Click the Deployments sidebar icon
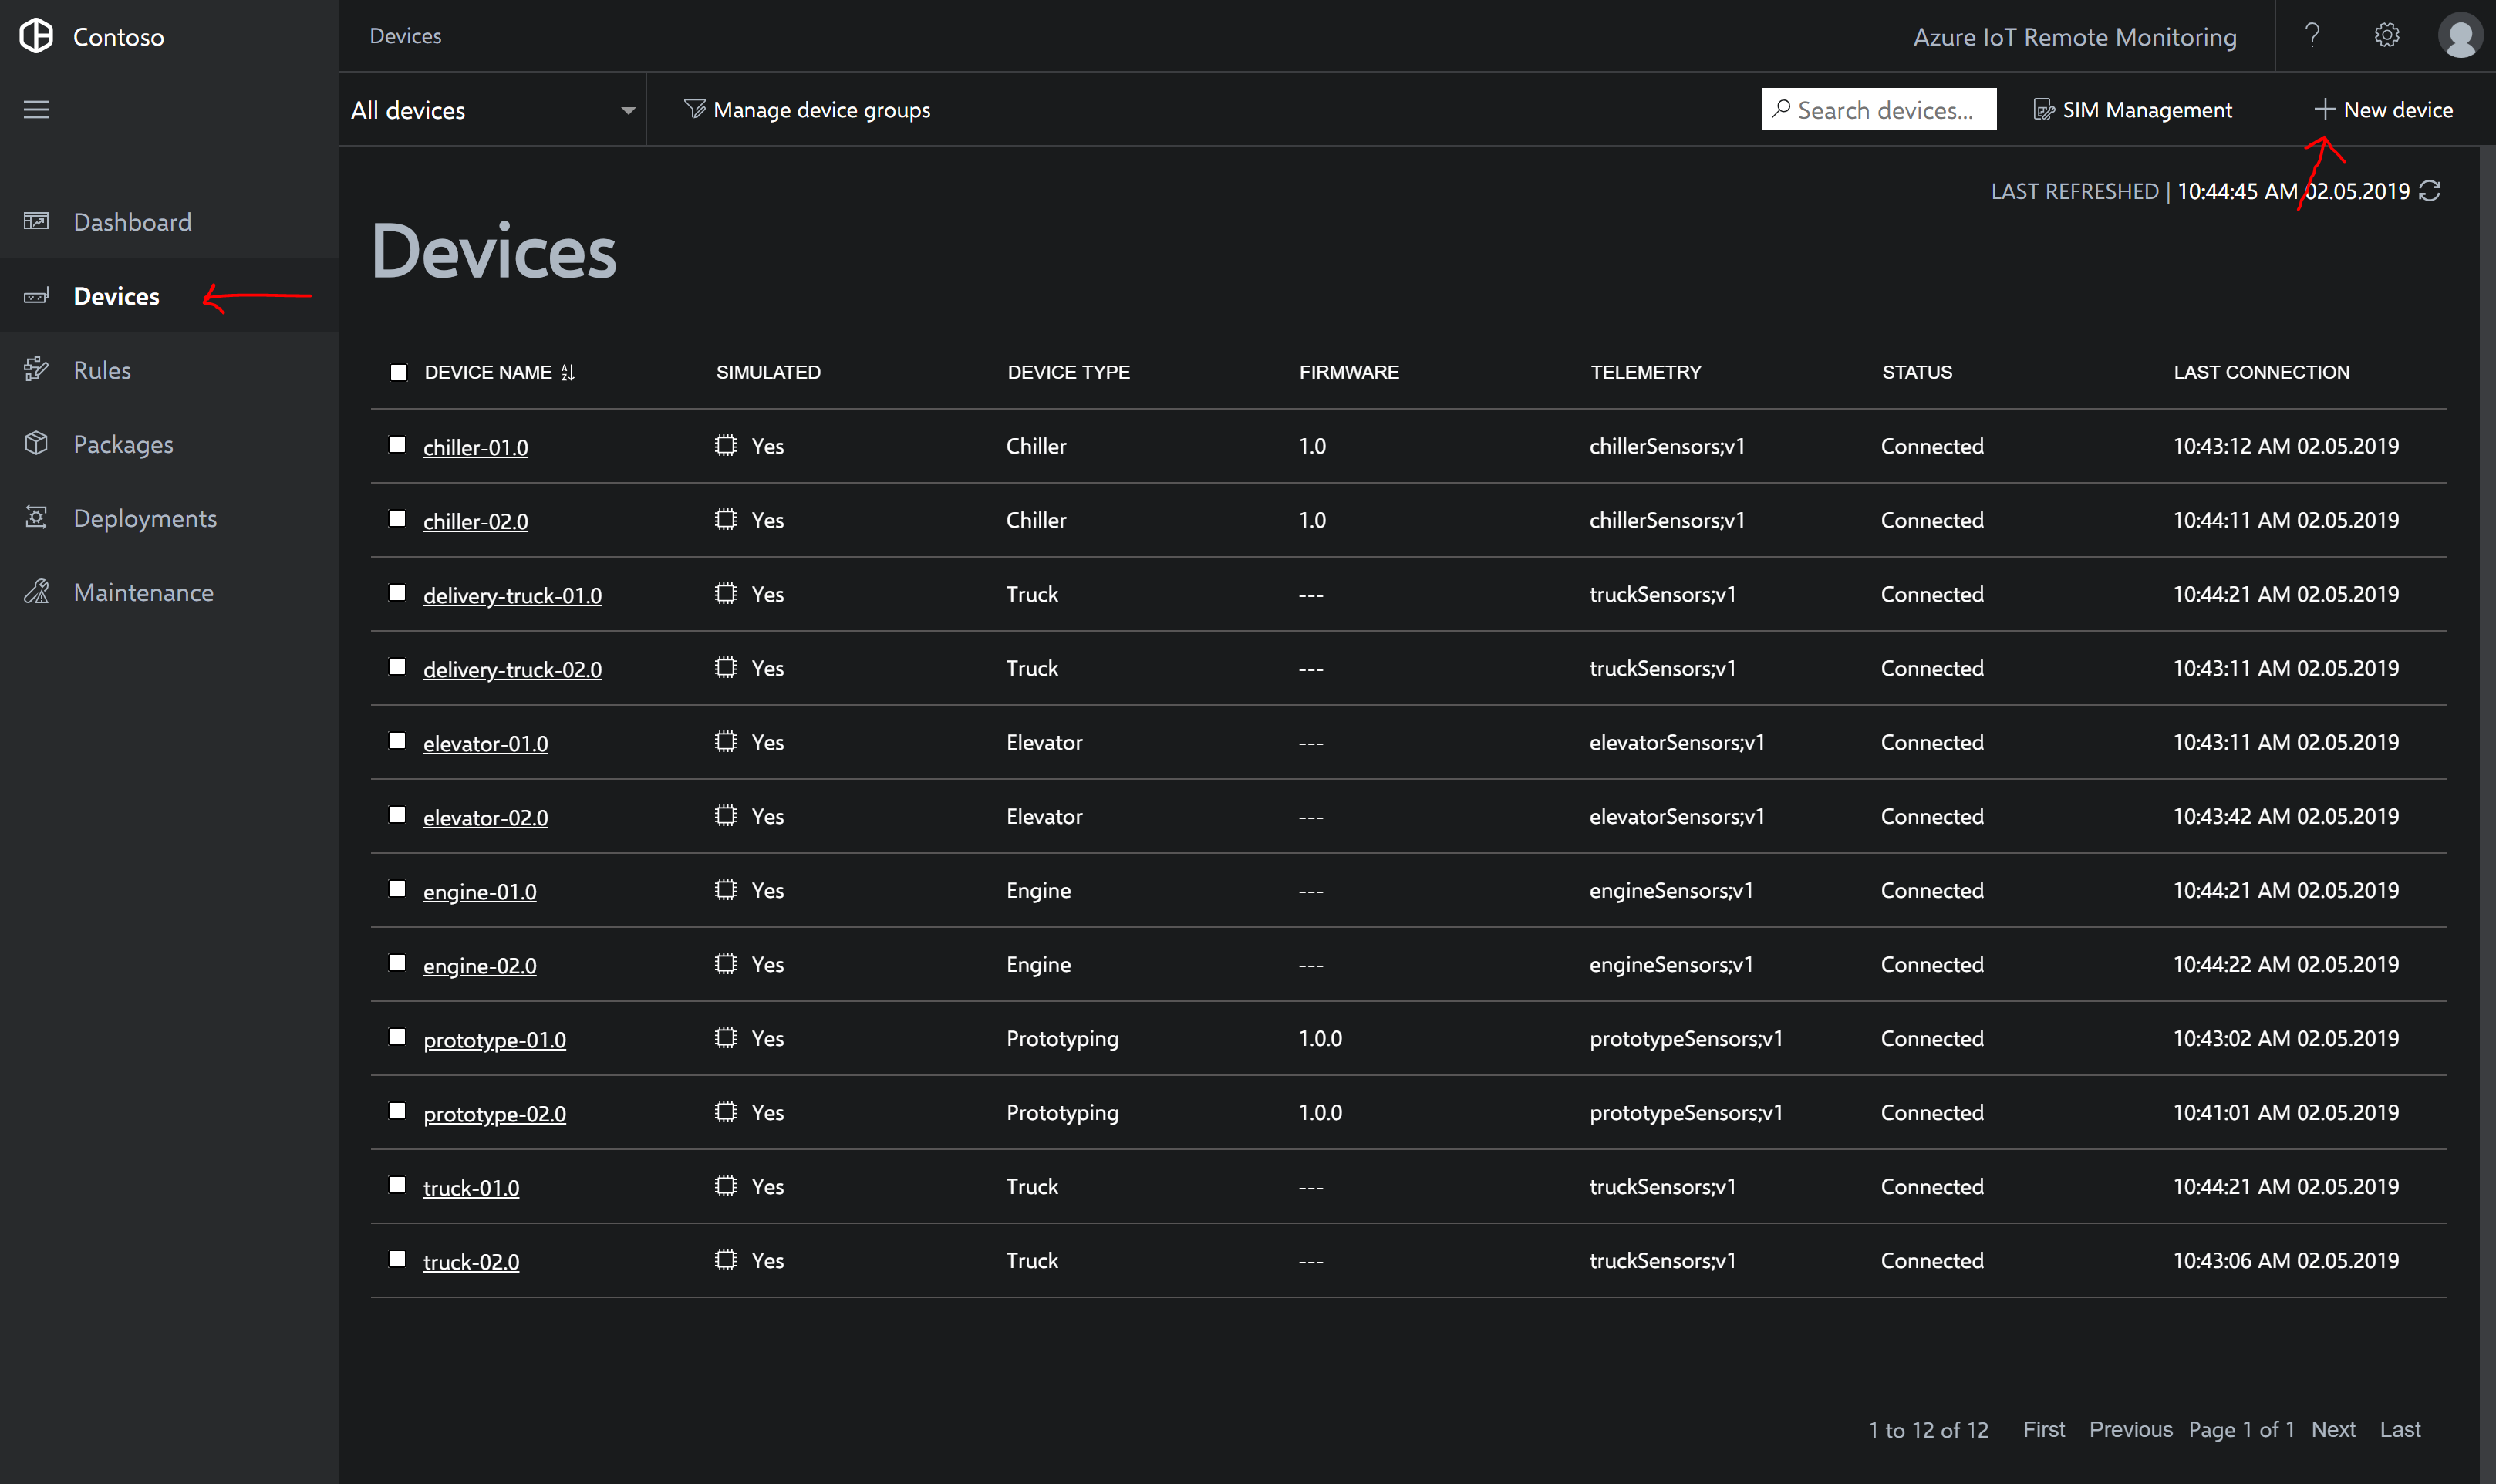2496x1484 pixels. (36, 517)
